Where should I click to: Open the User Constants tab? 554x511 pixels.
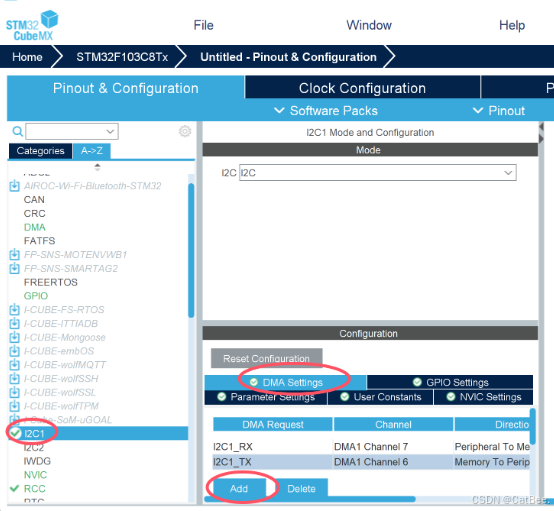coord(381,397)
